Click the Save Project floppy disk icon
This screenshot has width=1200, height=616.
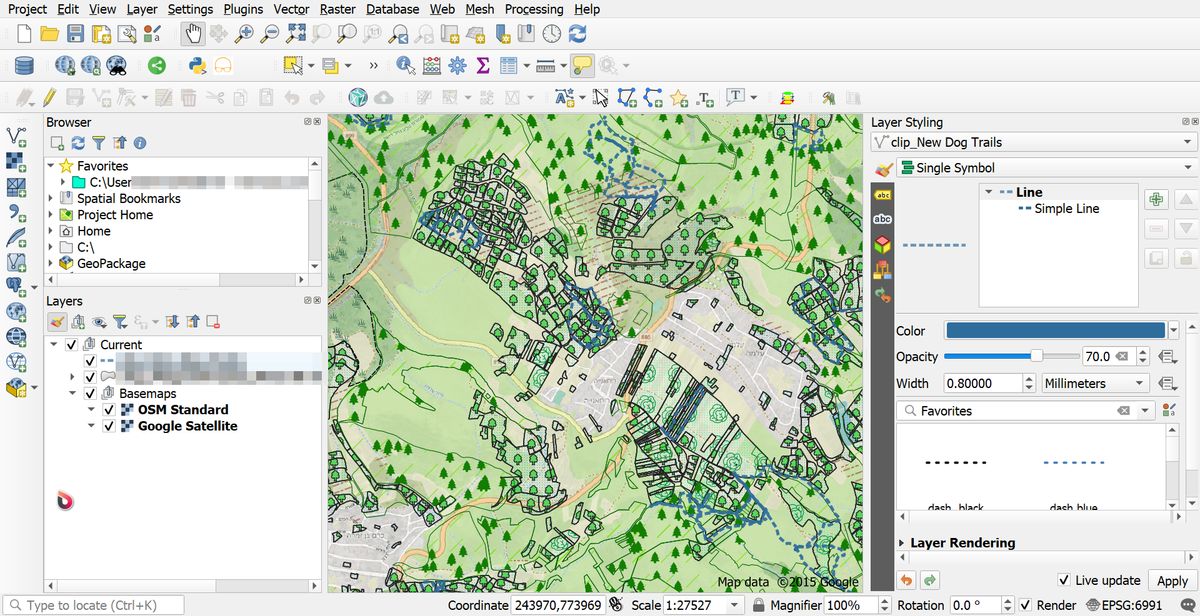[75, 34]
